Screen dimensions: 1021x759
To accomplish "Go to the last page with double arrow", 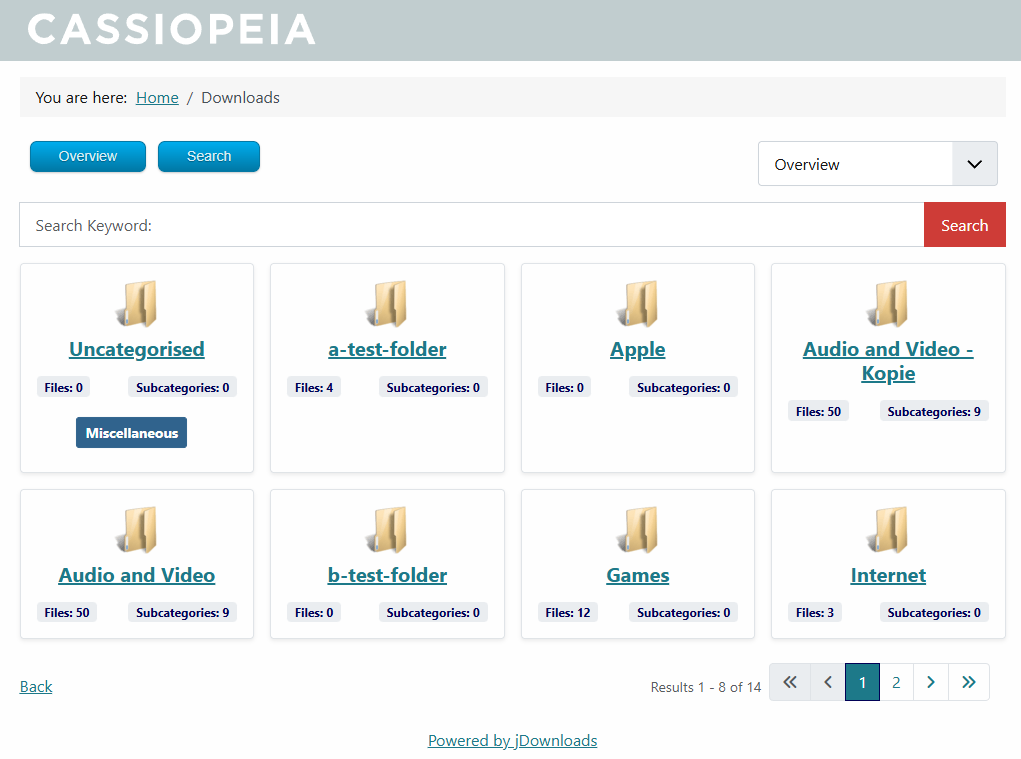I will point(968,682).
